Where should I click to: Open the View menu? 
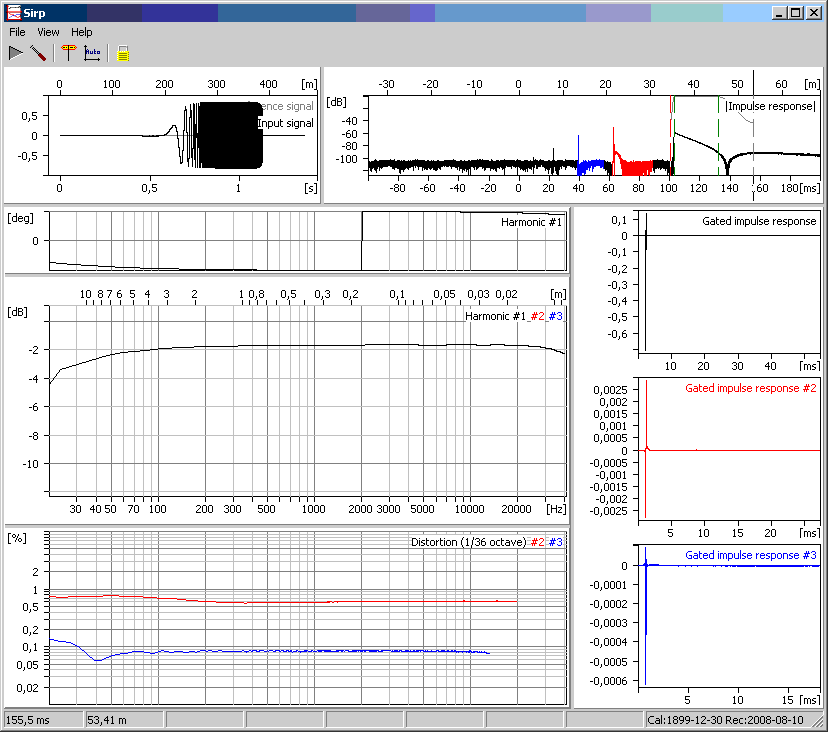coord(48,32)
